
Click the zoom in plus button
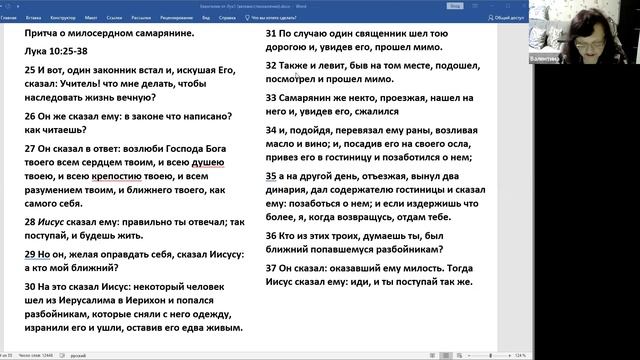point(509,356)
